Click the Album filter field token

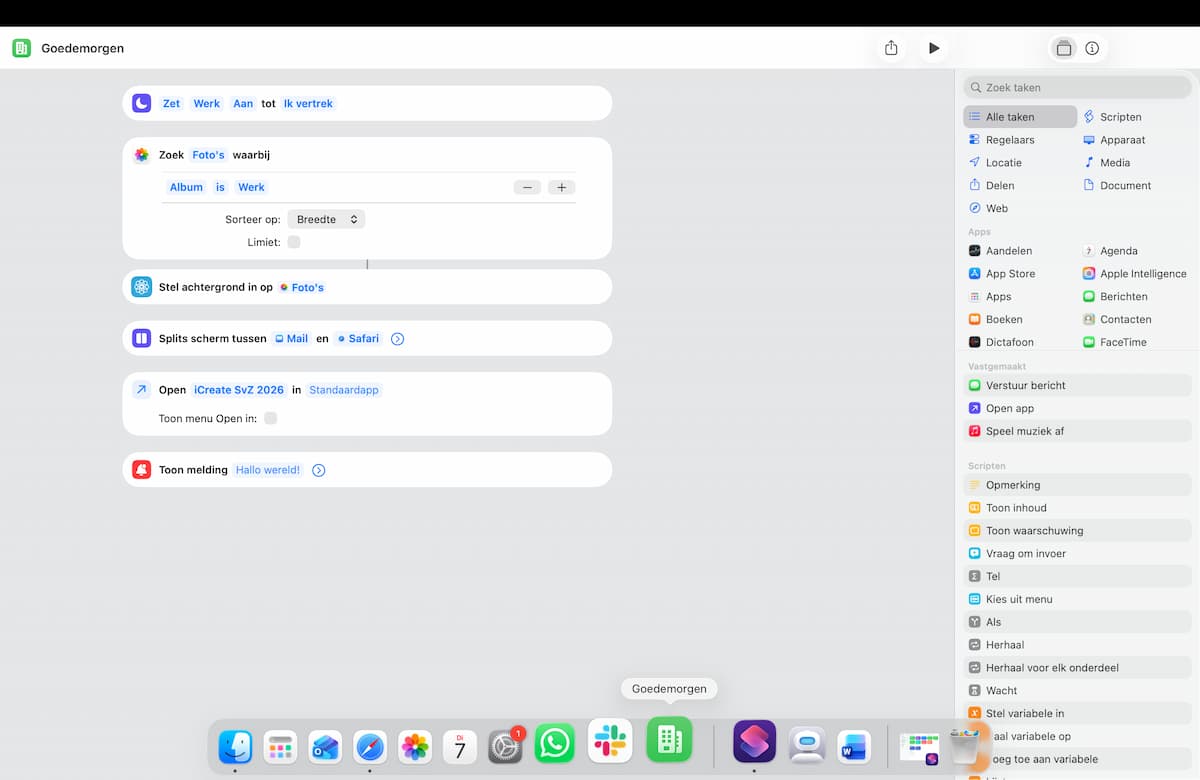pos(186,187)
